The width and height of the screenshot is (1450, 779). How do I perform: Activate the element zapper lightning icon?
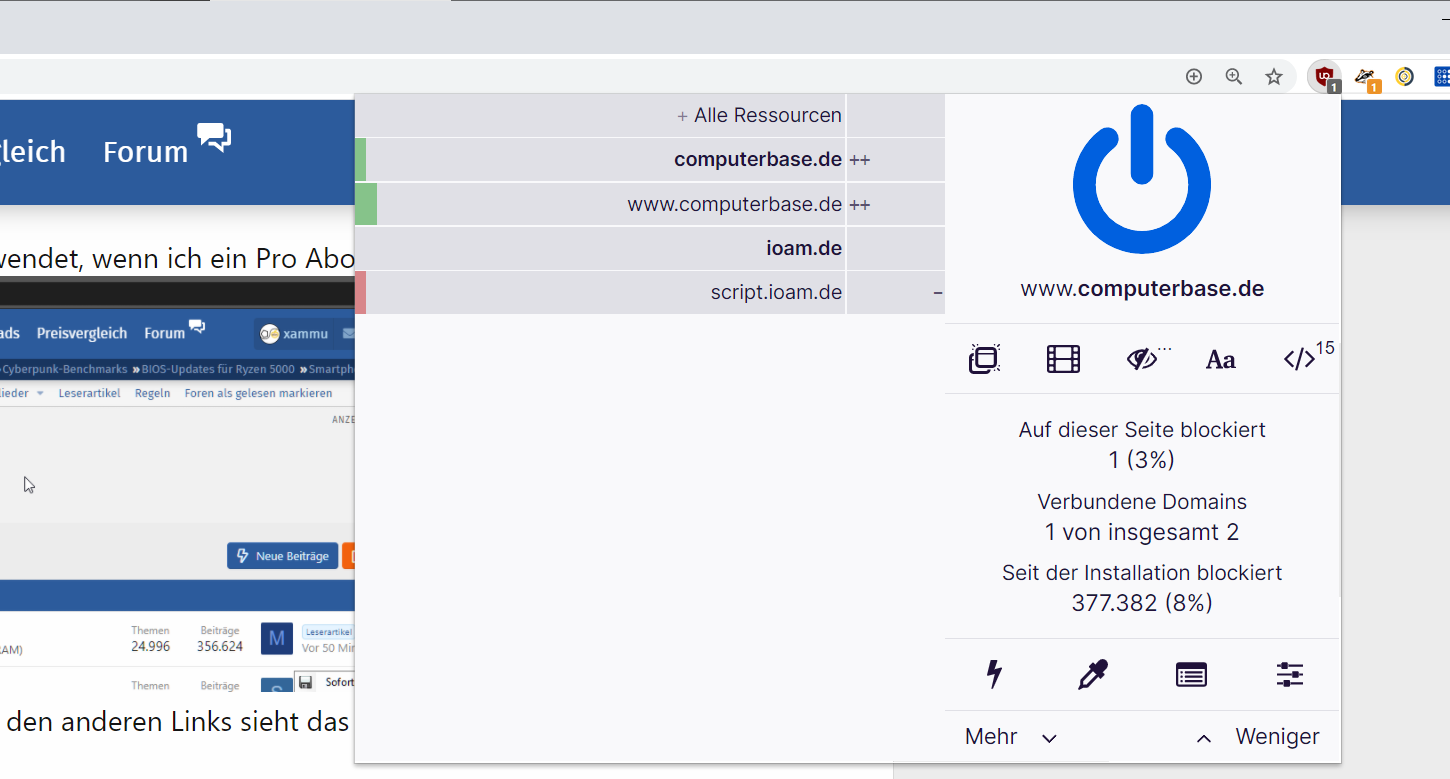tap(994, 675)
